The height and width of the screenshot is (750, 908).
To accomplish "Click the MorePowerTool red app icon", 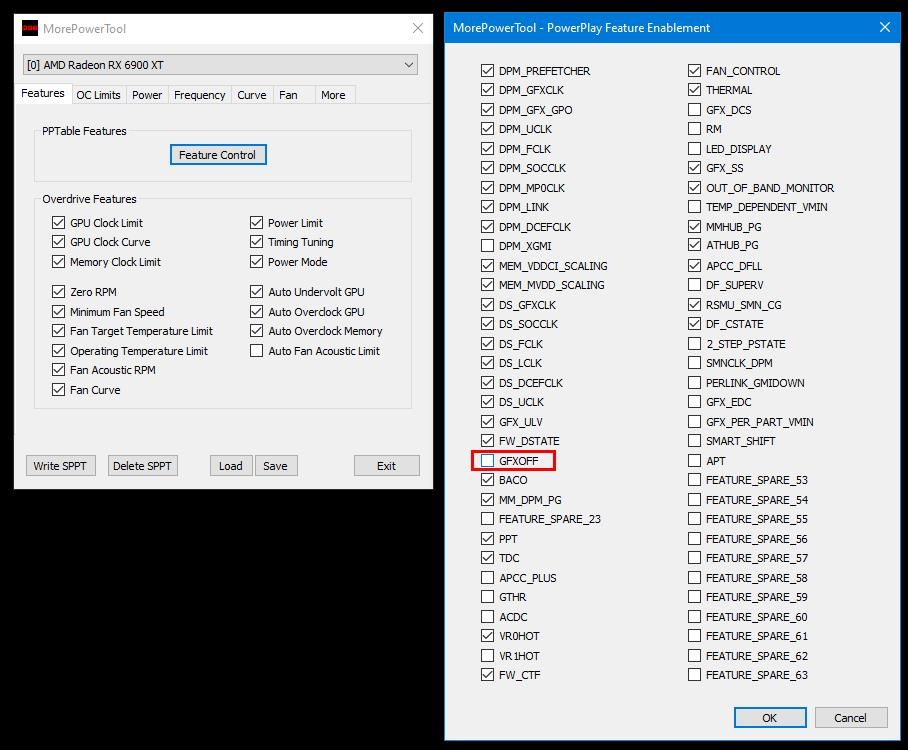I will (30, 28).
